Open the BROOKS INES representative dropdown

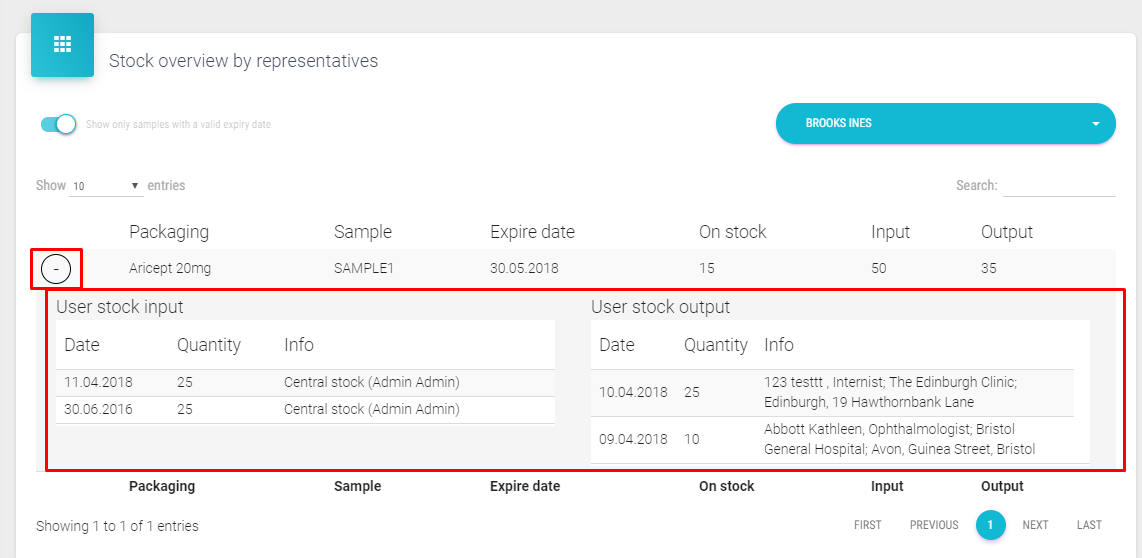tap(945, 124)
